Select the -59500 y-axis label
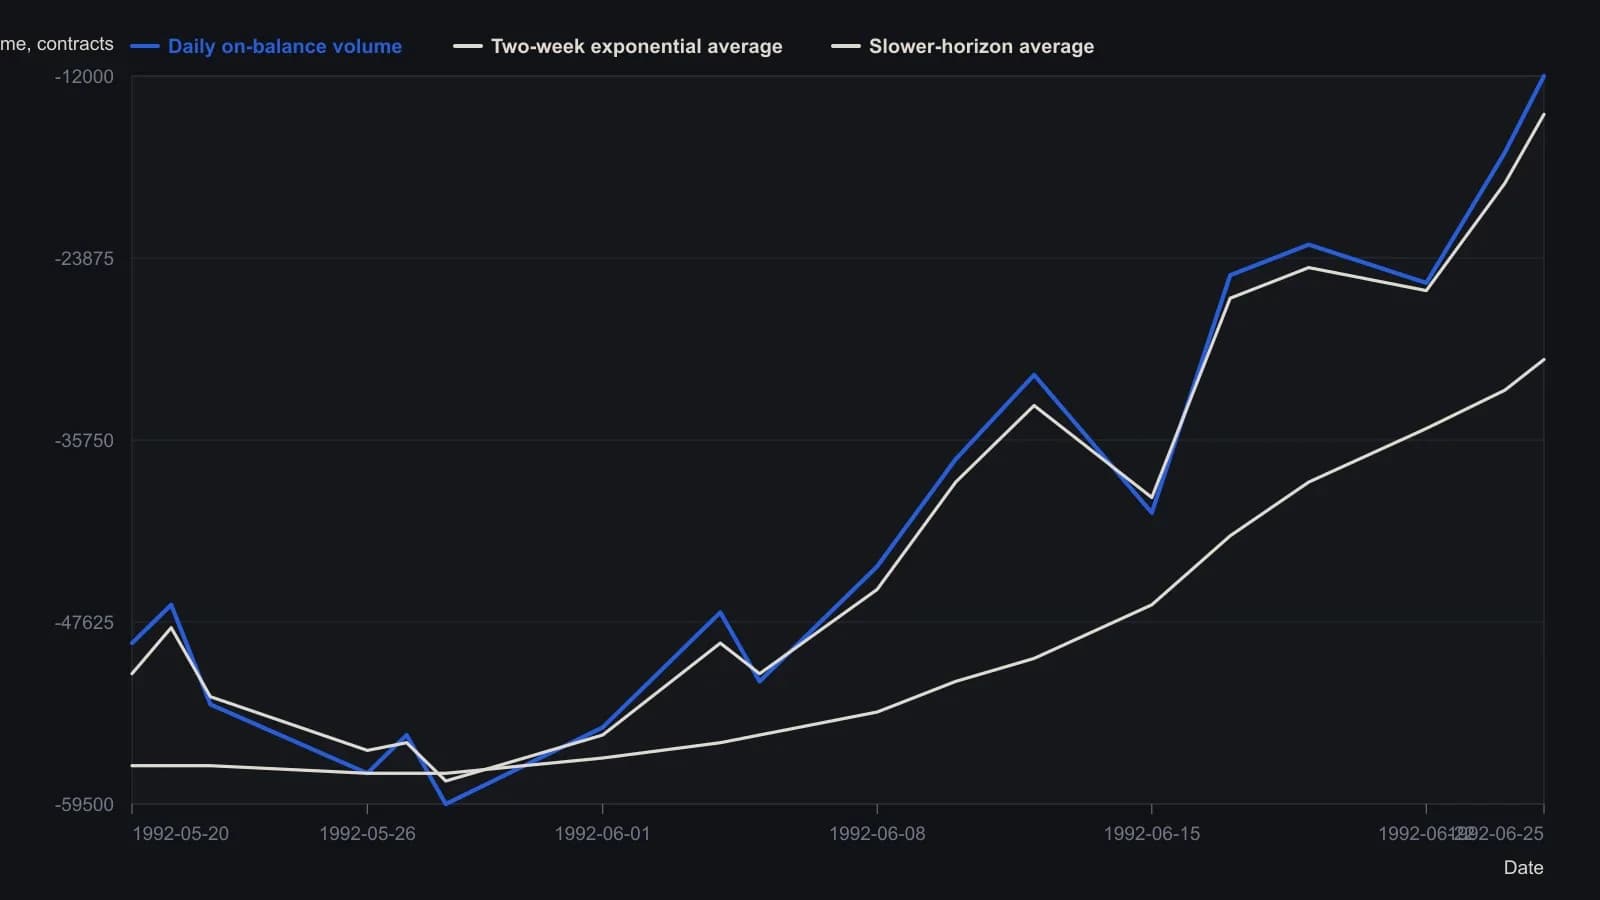1600x900 pixels. pyautogui.click(x=84, y=805)
